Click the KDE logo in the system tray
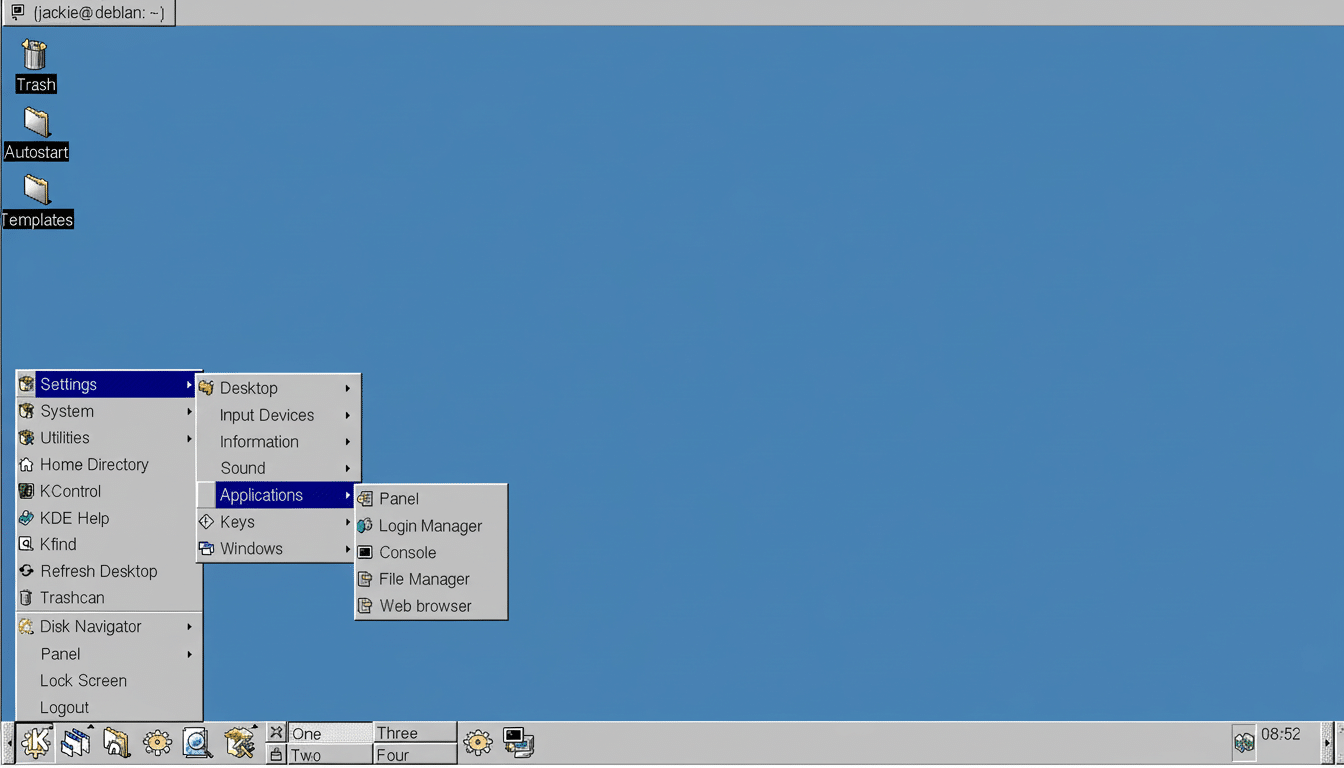This screenshot has height=768, width=1344. click(x=1244, y=743)
